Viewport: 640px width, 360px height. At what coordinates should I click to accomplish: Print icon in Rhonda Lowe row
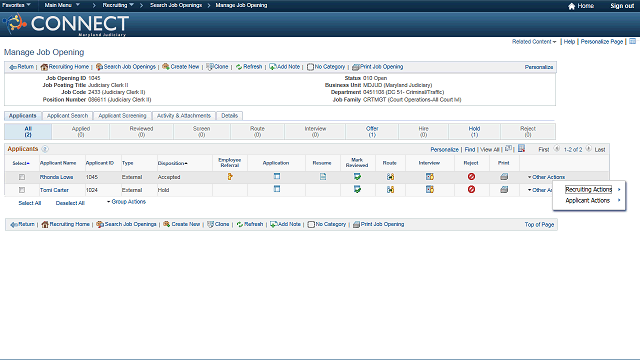(x=504, y=177)
